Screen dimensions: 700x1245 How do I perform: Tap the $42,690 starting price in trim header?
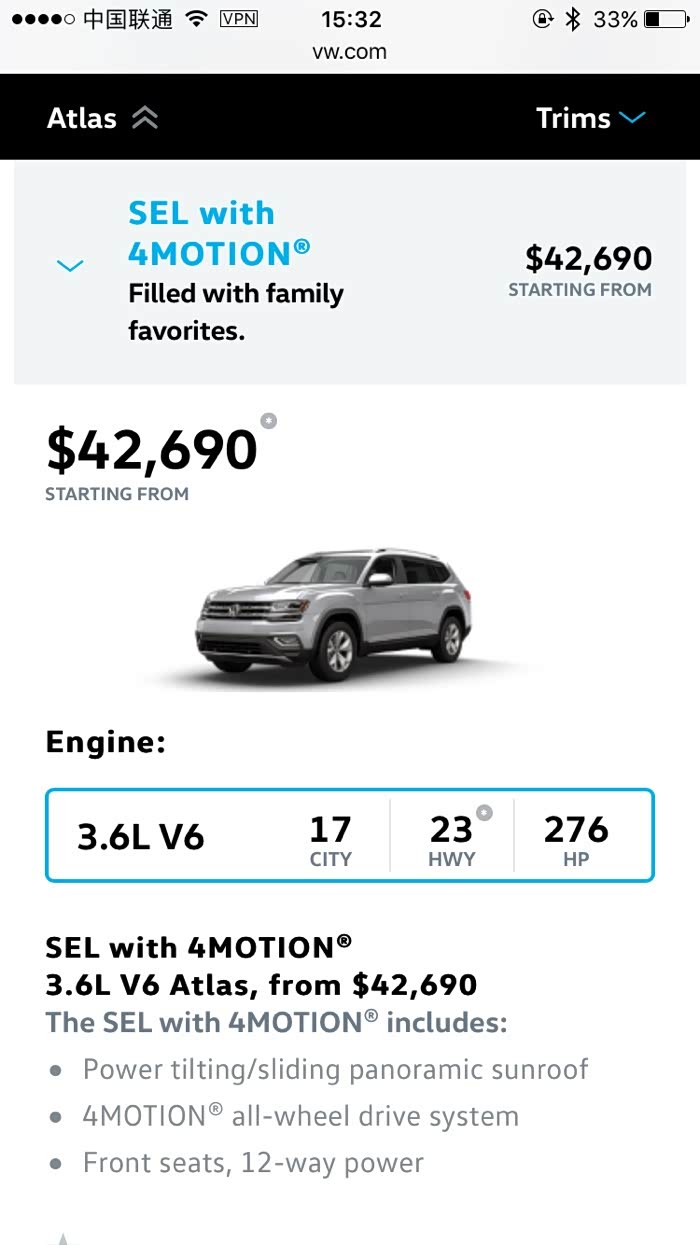point(588,259)
